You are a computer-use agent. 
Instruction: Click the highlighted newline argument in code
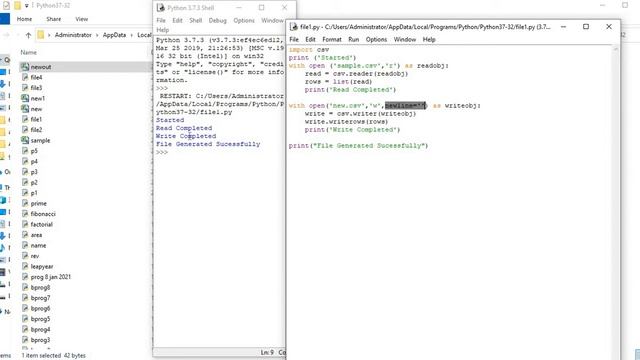405,106
